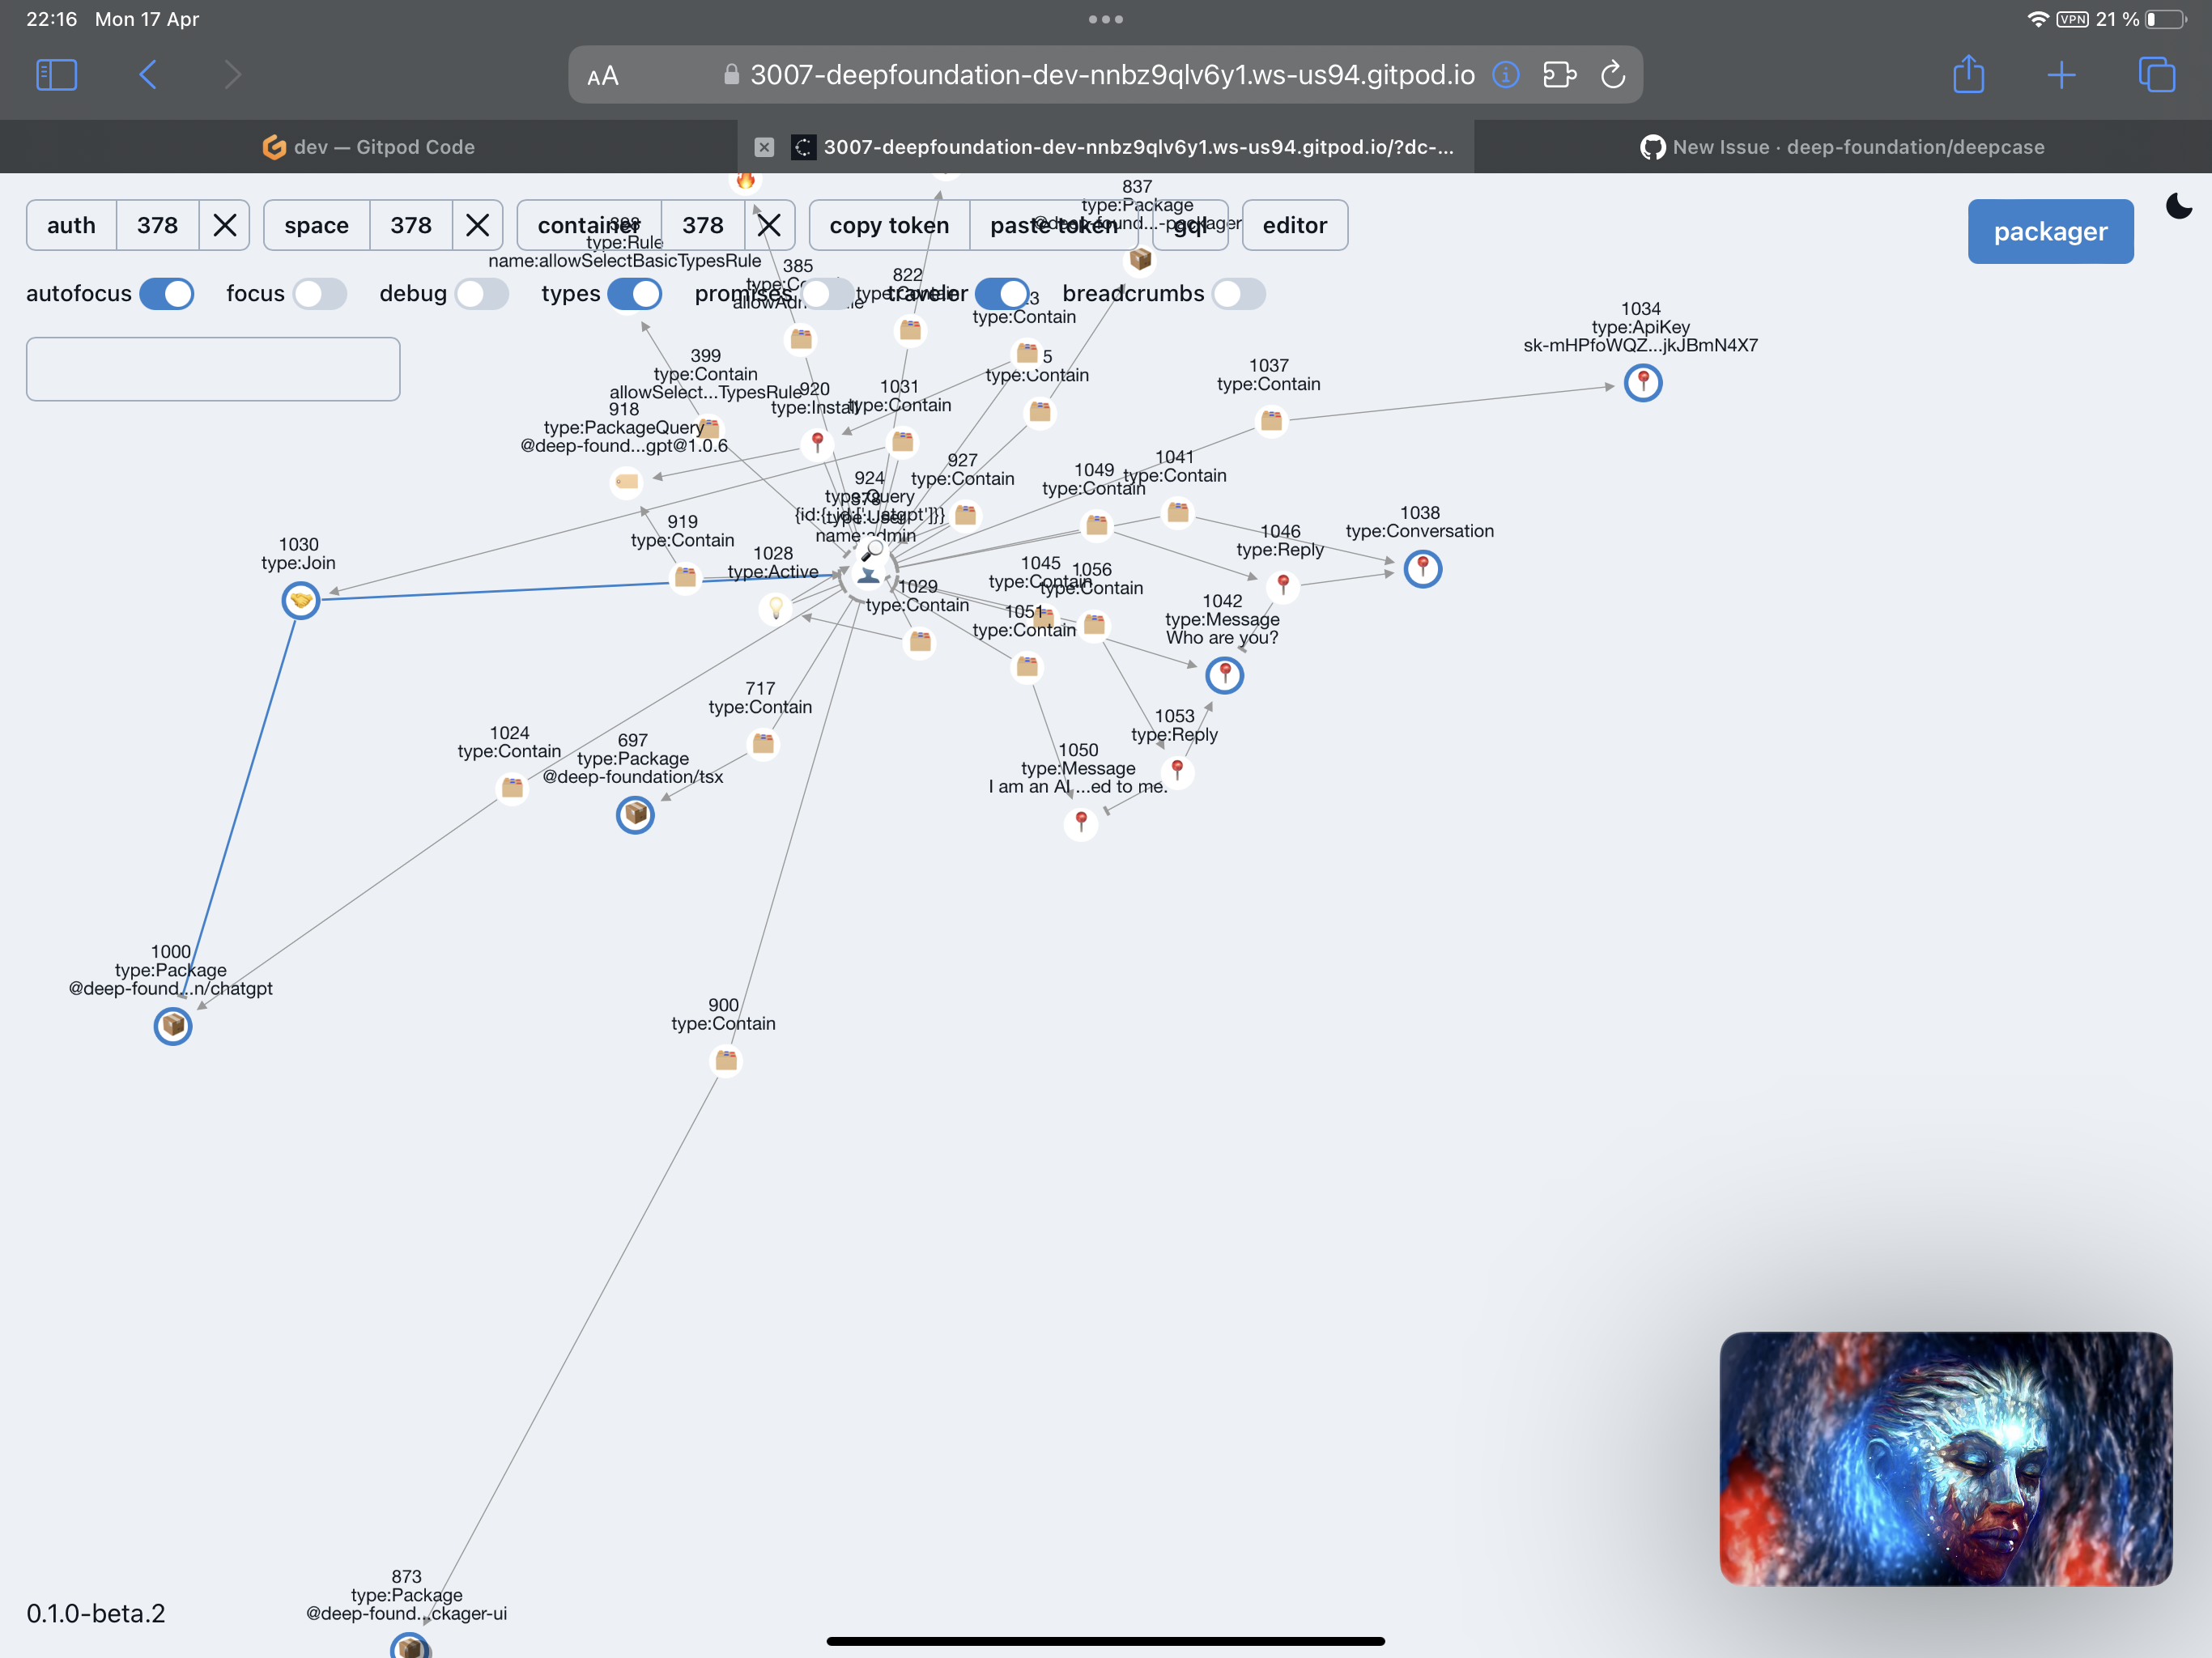
Task: Switch to the dev — Gitpod Code tab
Action: pos(368,147)
